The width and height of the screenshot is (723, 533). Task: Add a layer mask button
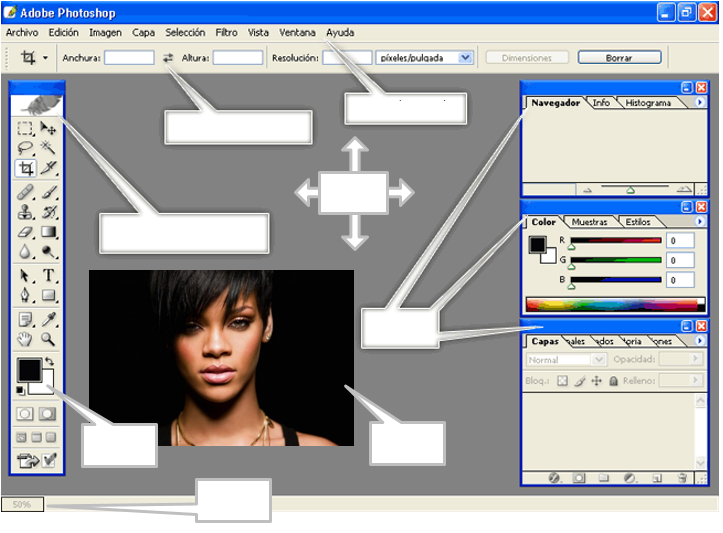pyautogui.click(x=579, y=478)
